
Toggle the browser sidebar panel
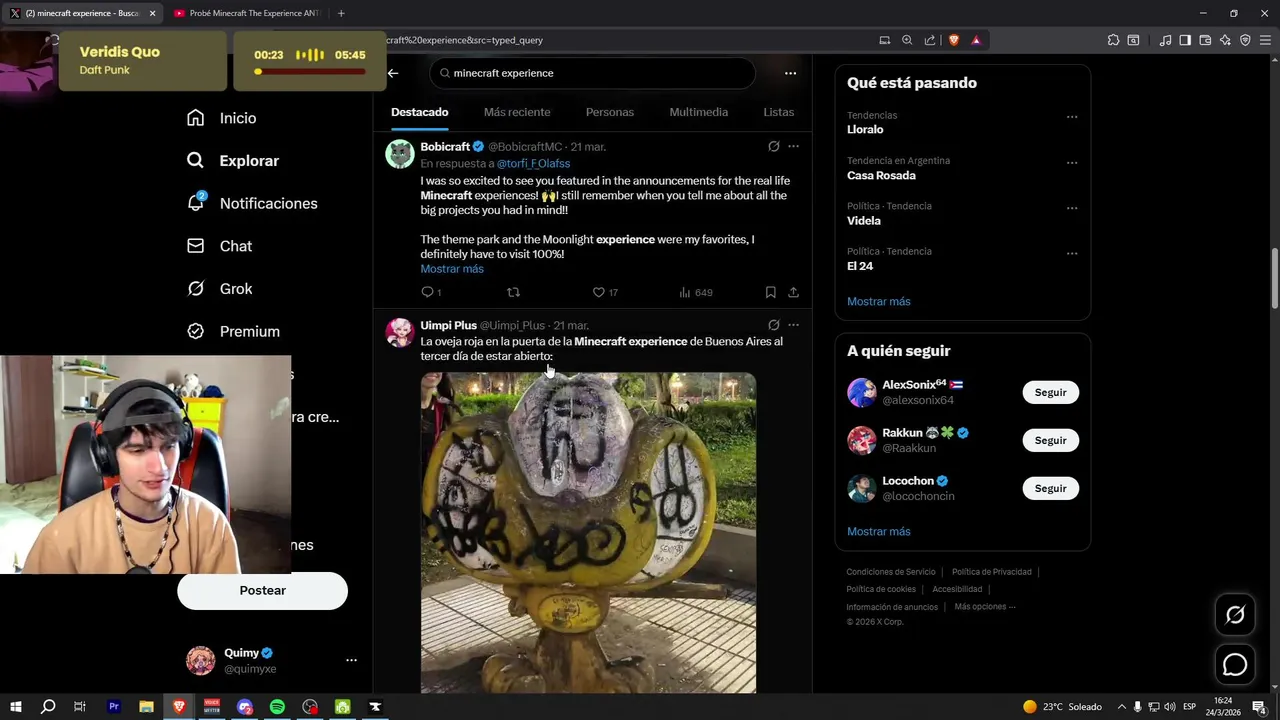(1185, 40)
